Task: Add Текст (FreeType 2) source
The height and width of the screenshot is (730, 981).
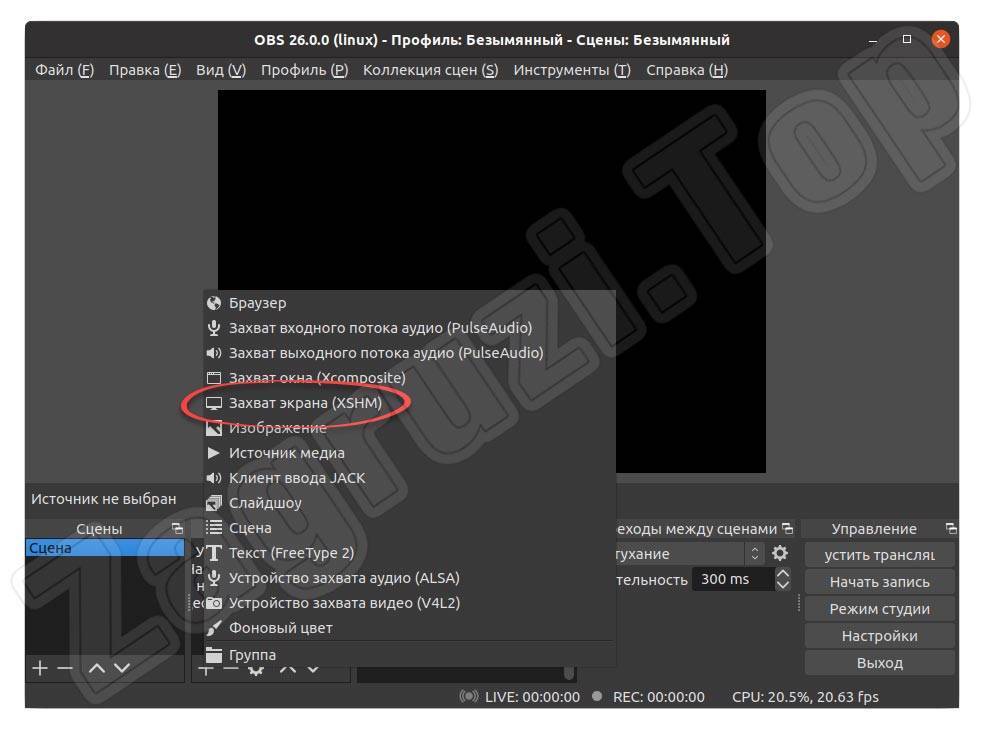Action: tap(409, 553)
